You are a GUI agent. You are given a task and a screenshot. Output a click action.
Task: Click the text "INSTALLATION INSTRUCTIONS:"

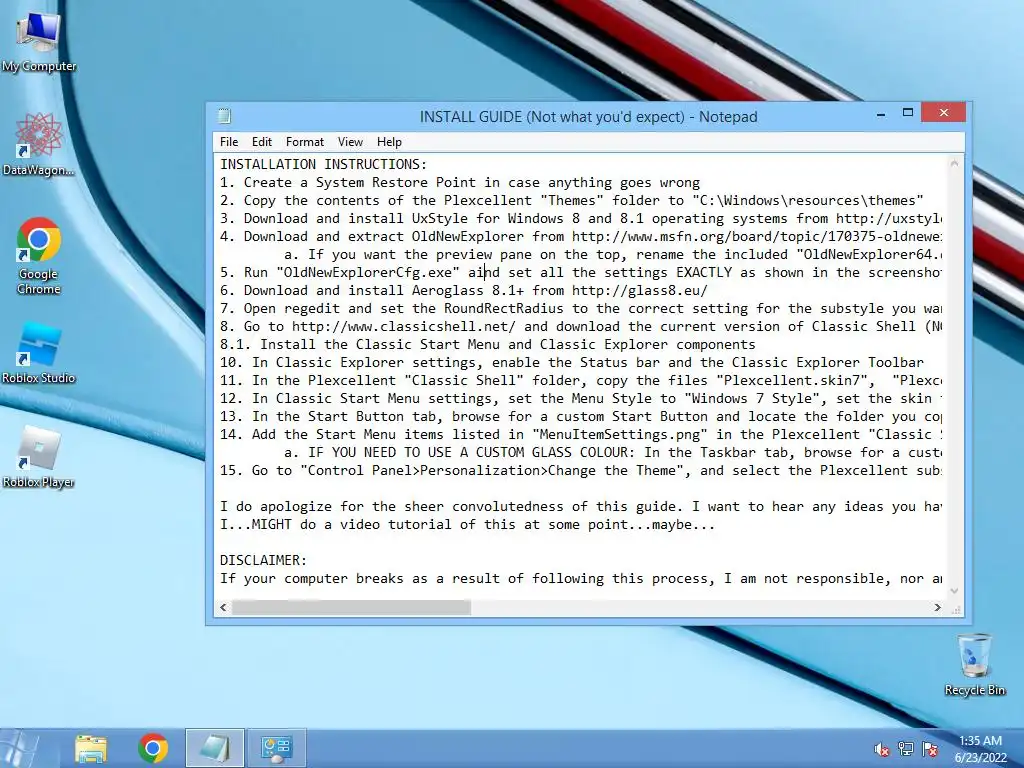coord(323,165)
